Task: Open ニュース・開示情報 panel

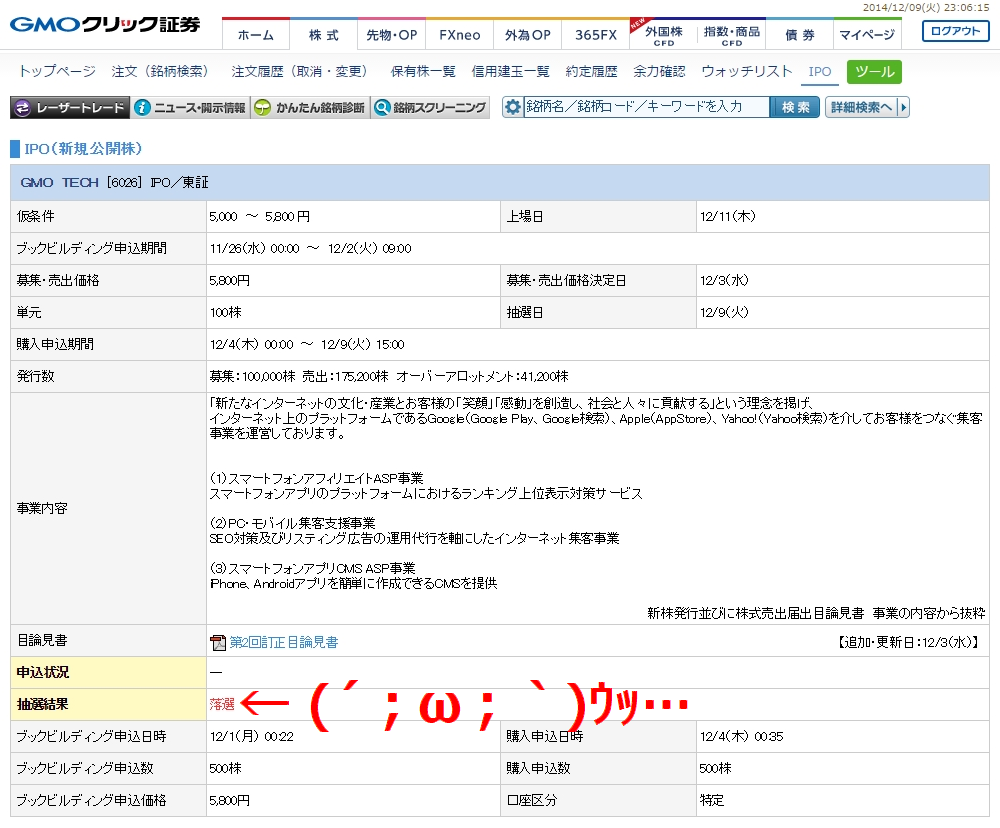Action: pyautogui.click(x=190, y=108)
